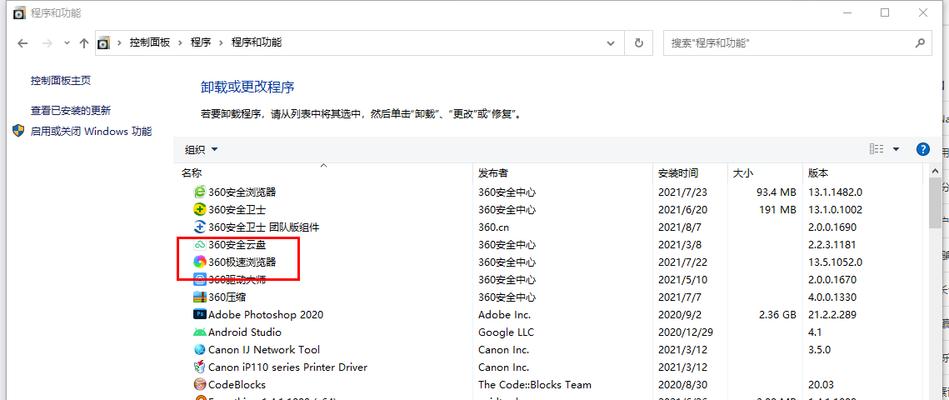The image size is (949, 400).
Task: Click the 360安全浏览器 program icon
Action: coord(200,192)
